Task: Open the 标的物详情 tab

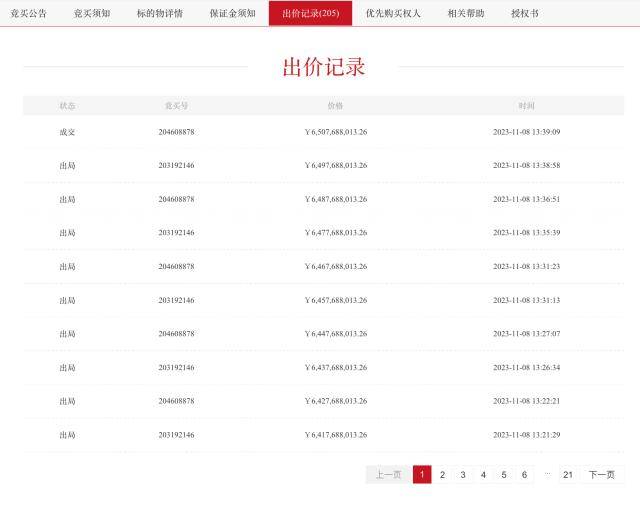Action: tap(160, 14)
